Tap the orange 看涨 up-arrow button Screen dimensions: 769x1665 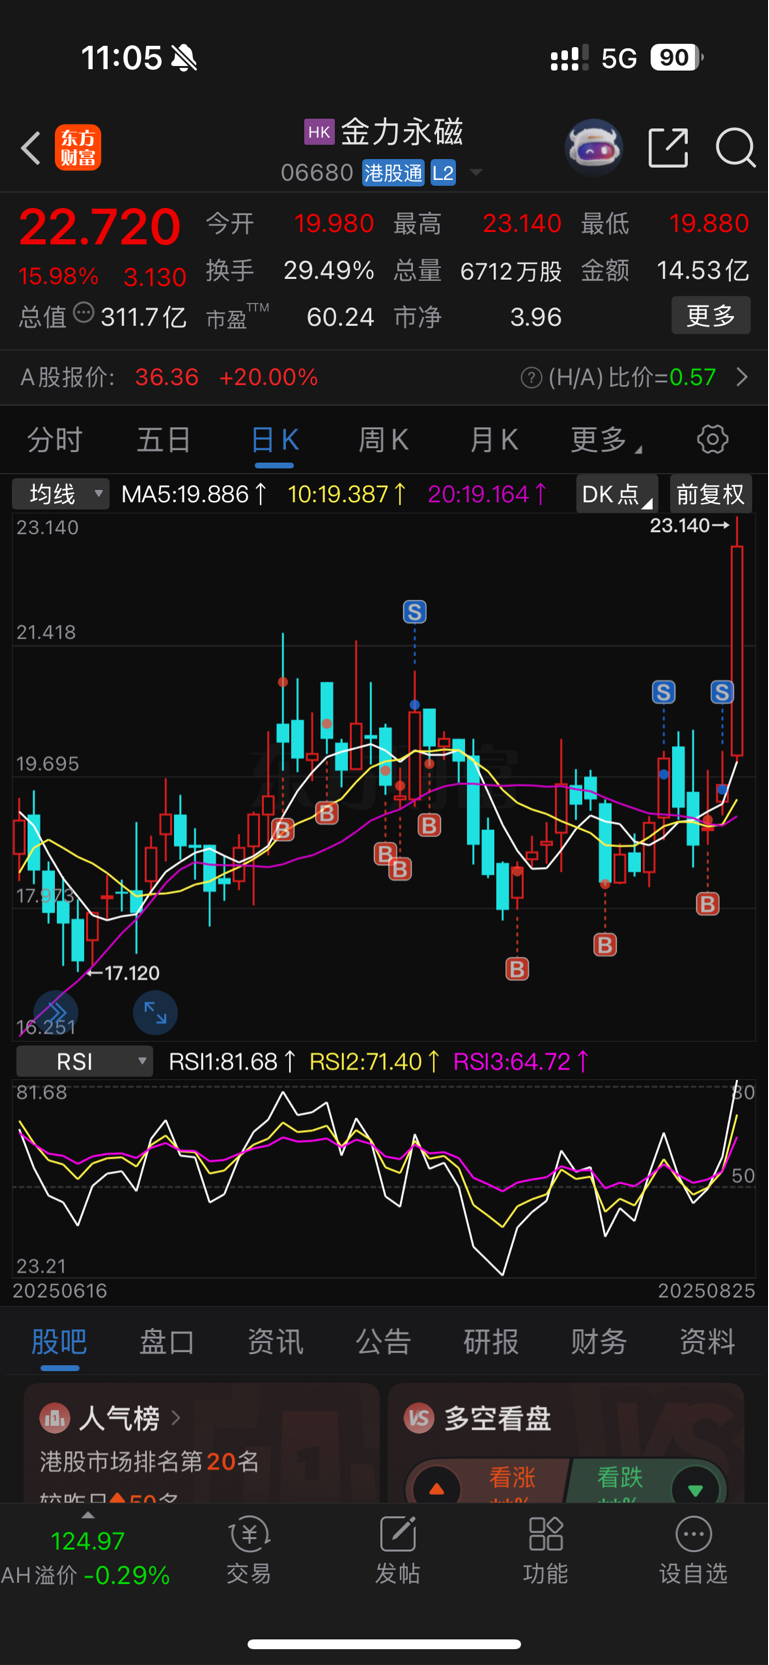click(x=436, y=1489)
